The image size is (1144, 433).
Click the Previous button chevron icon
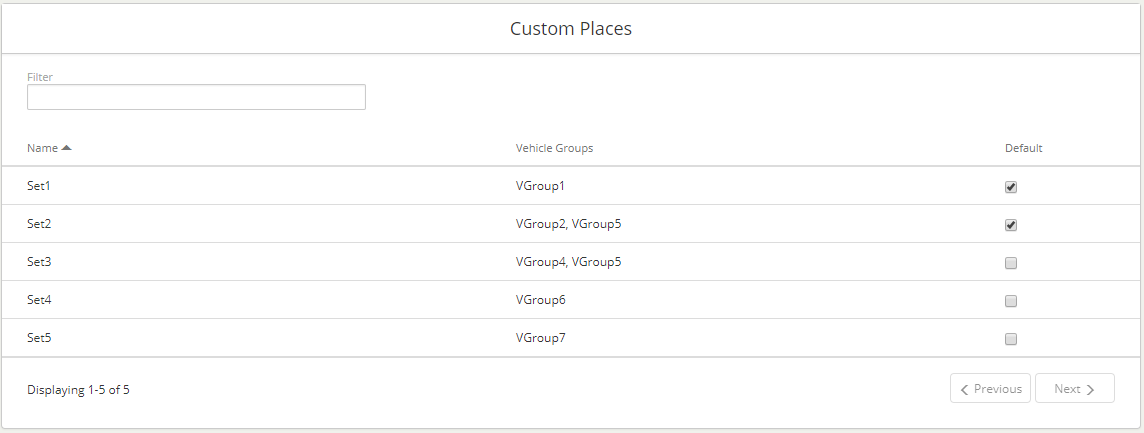(x=965, y=389)
